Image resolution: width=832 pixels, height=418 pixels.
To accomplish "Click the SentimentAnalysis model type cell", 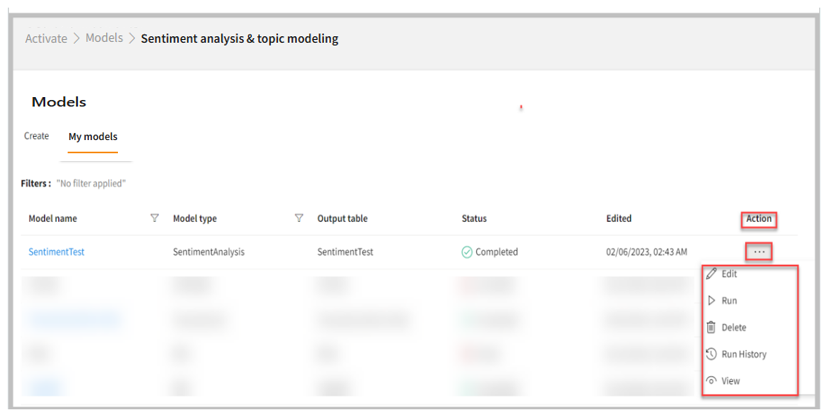I will (208, 252).
